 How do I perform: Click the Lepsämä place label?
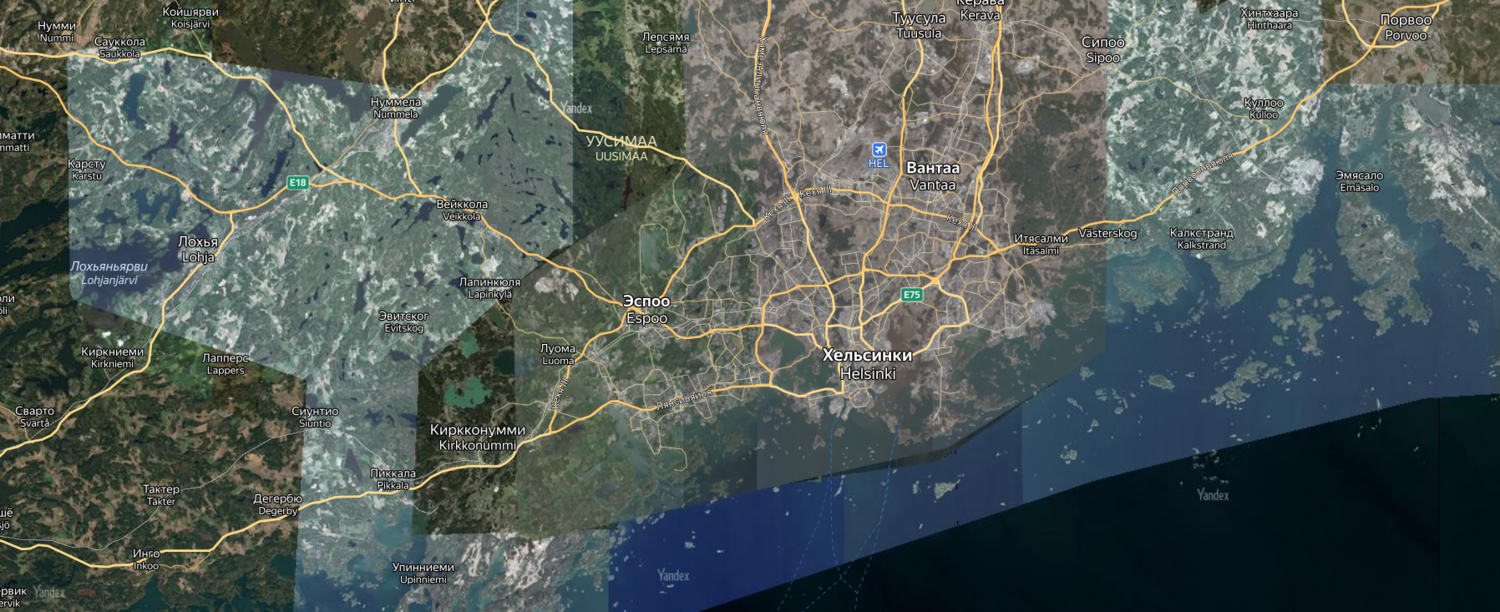664,42
